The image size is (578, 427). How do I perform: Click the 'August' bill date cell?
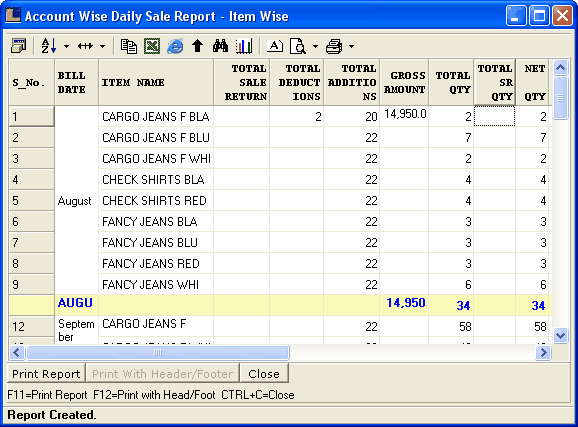[x=77, y=201]
